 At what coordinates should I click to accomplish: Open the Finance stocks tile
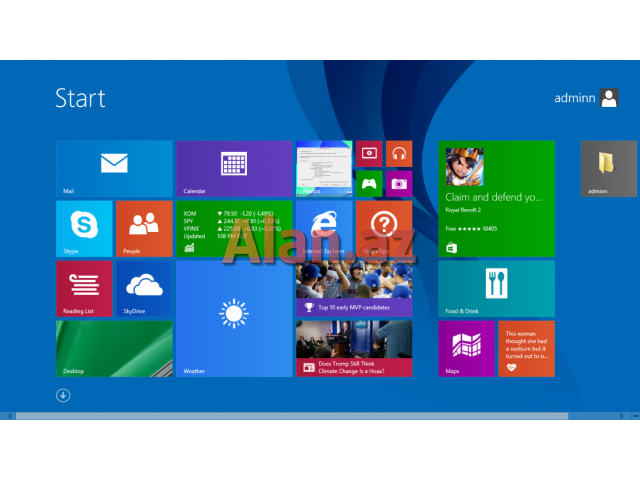(234, 229)
